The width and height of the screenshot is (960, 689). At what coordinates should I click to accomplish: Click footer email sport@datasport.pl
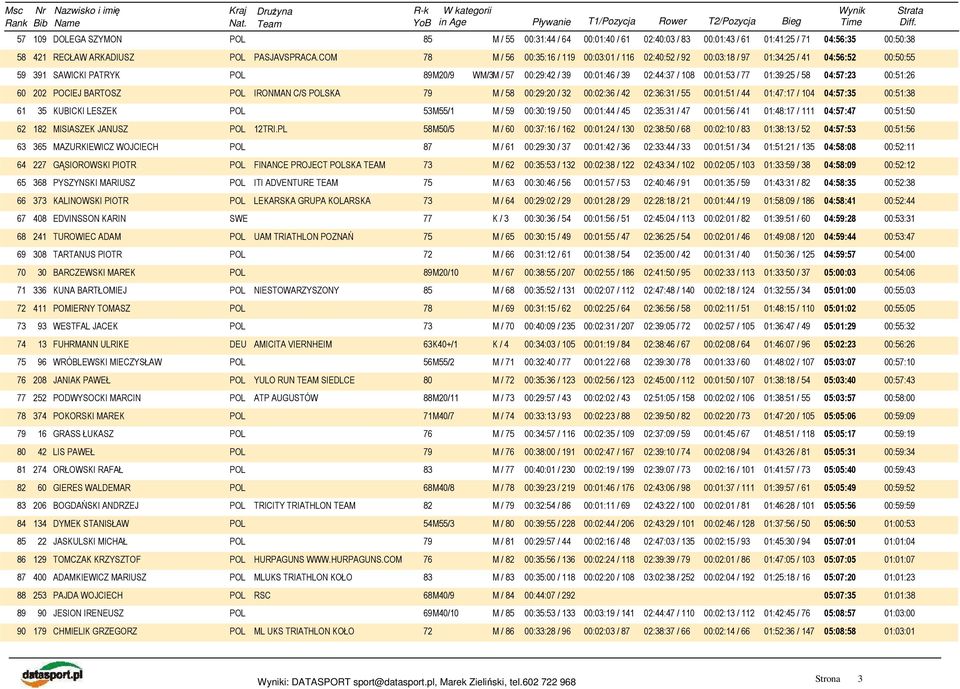[394, 682]
